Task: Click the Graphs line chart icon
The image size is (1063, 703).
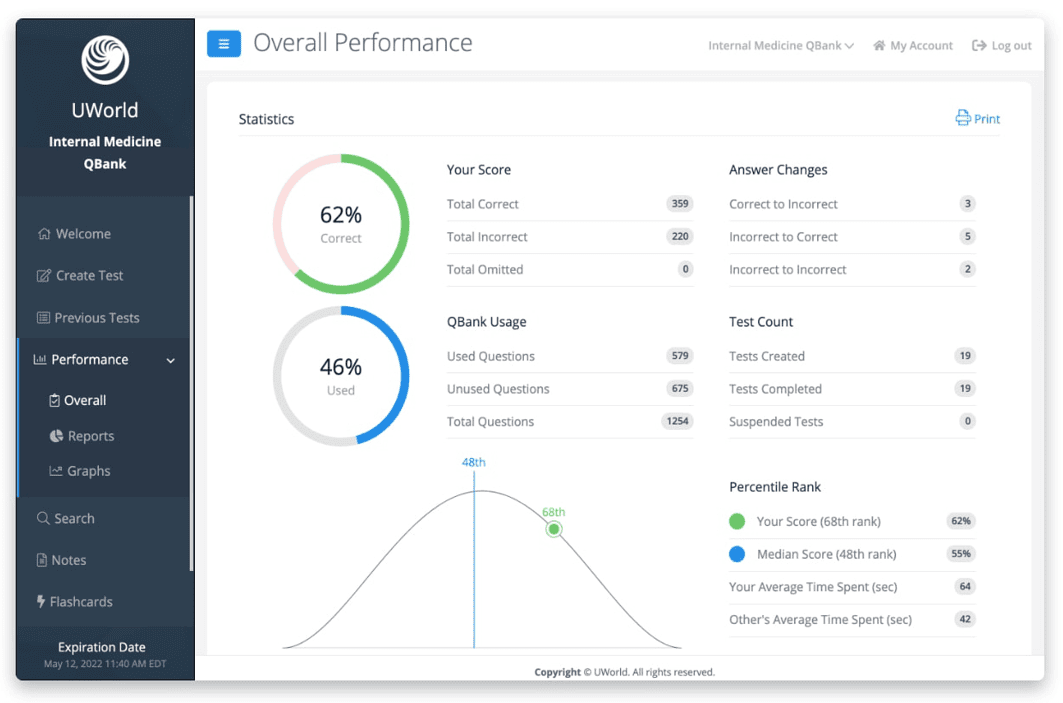Action: (56, 470)
